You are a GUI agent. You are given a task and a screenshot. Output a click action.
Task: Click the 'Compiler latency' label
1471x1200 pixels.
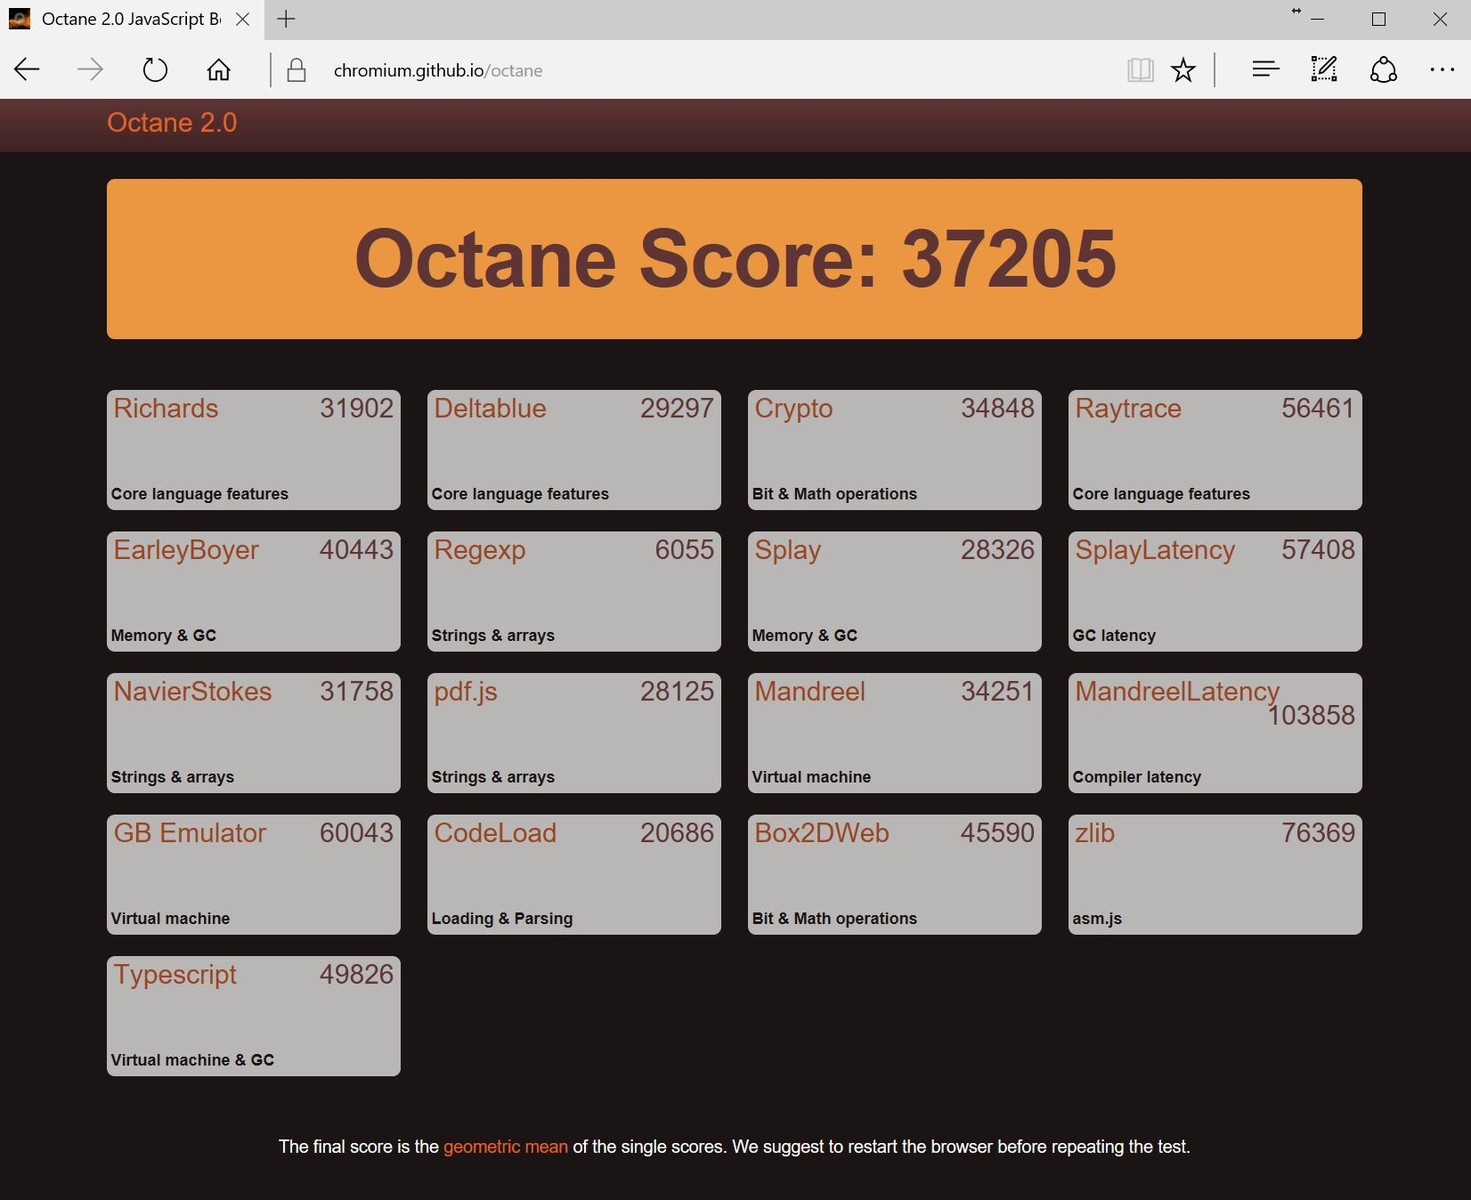coord(1137,777)
